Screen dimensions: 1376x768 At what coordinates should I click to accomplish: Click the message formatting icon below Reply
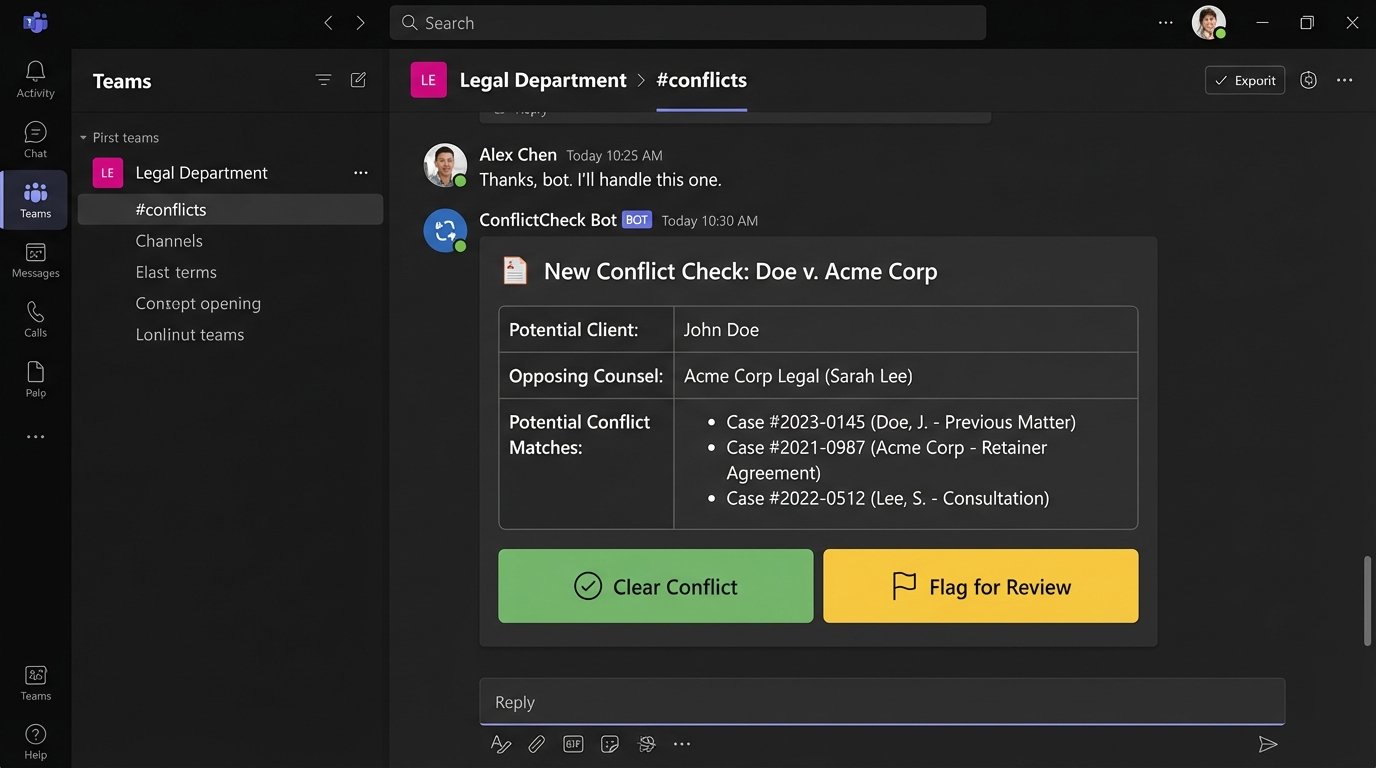point(500,743)
